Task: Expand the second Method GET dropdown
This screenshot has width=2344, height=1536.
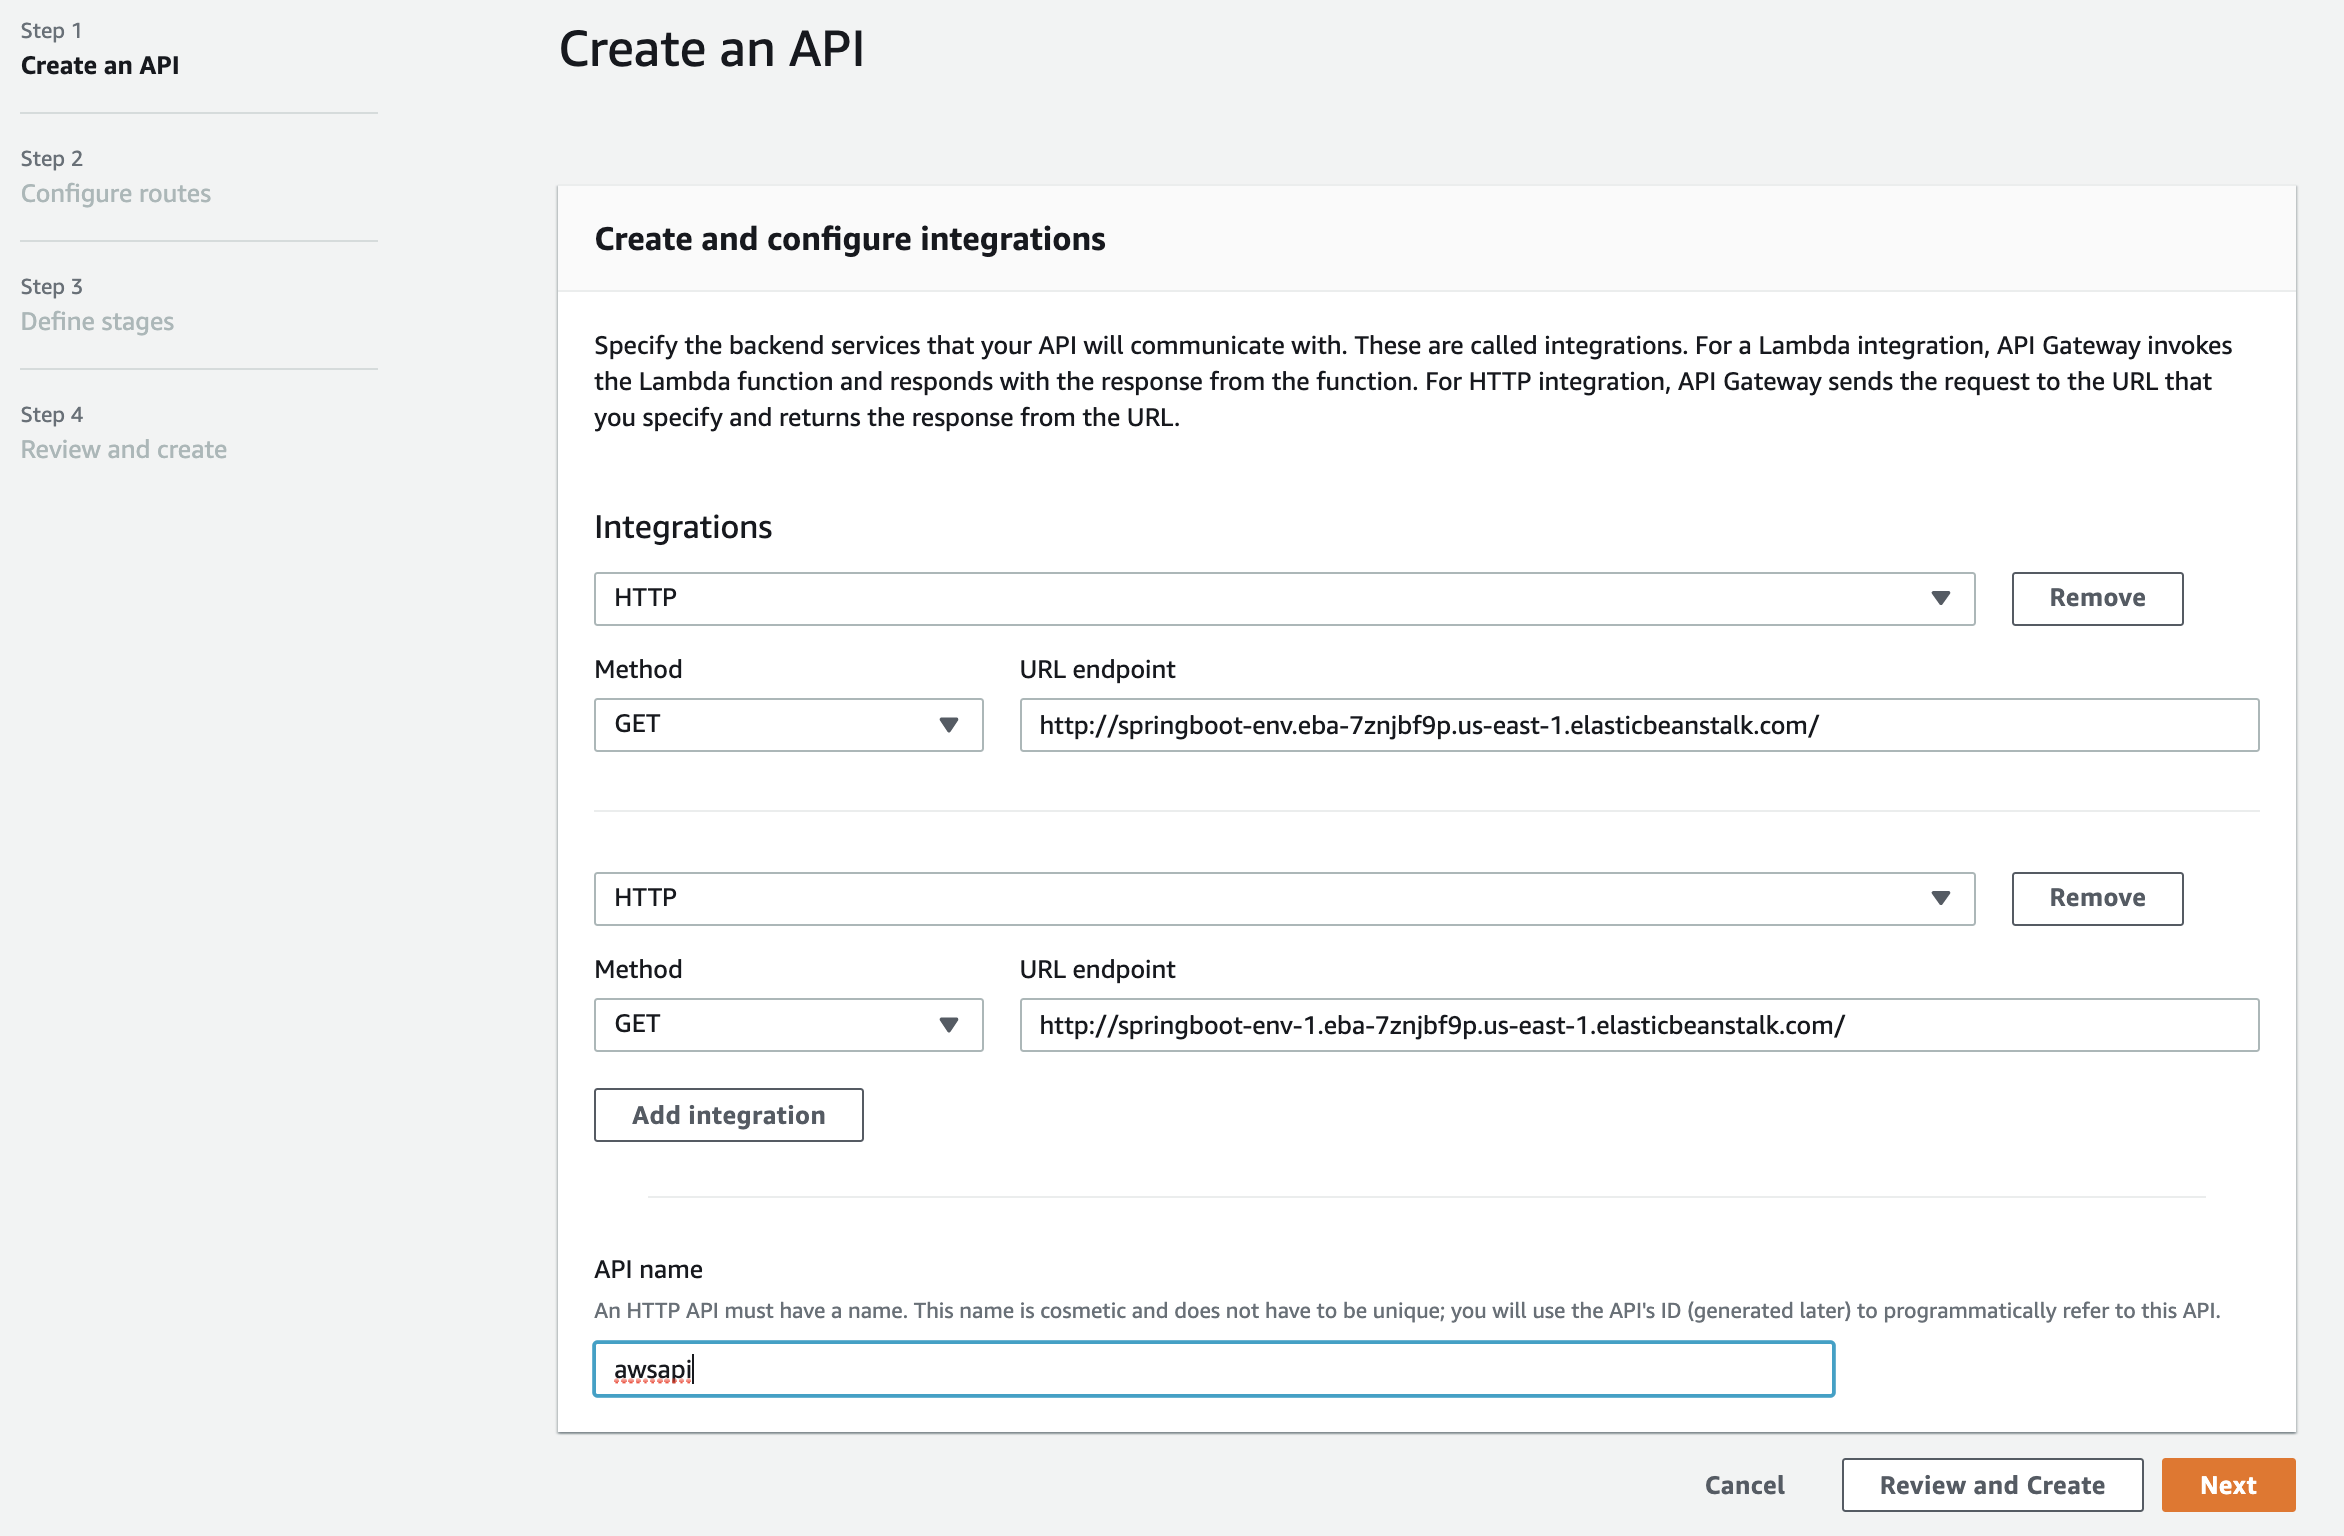Action: pyautogui.click(x=787, y=1024)
